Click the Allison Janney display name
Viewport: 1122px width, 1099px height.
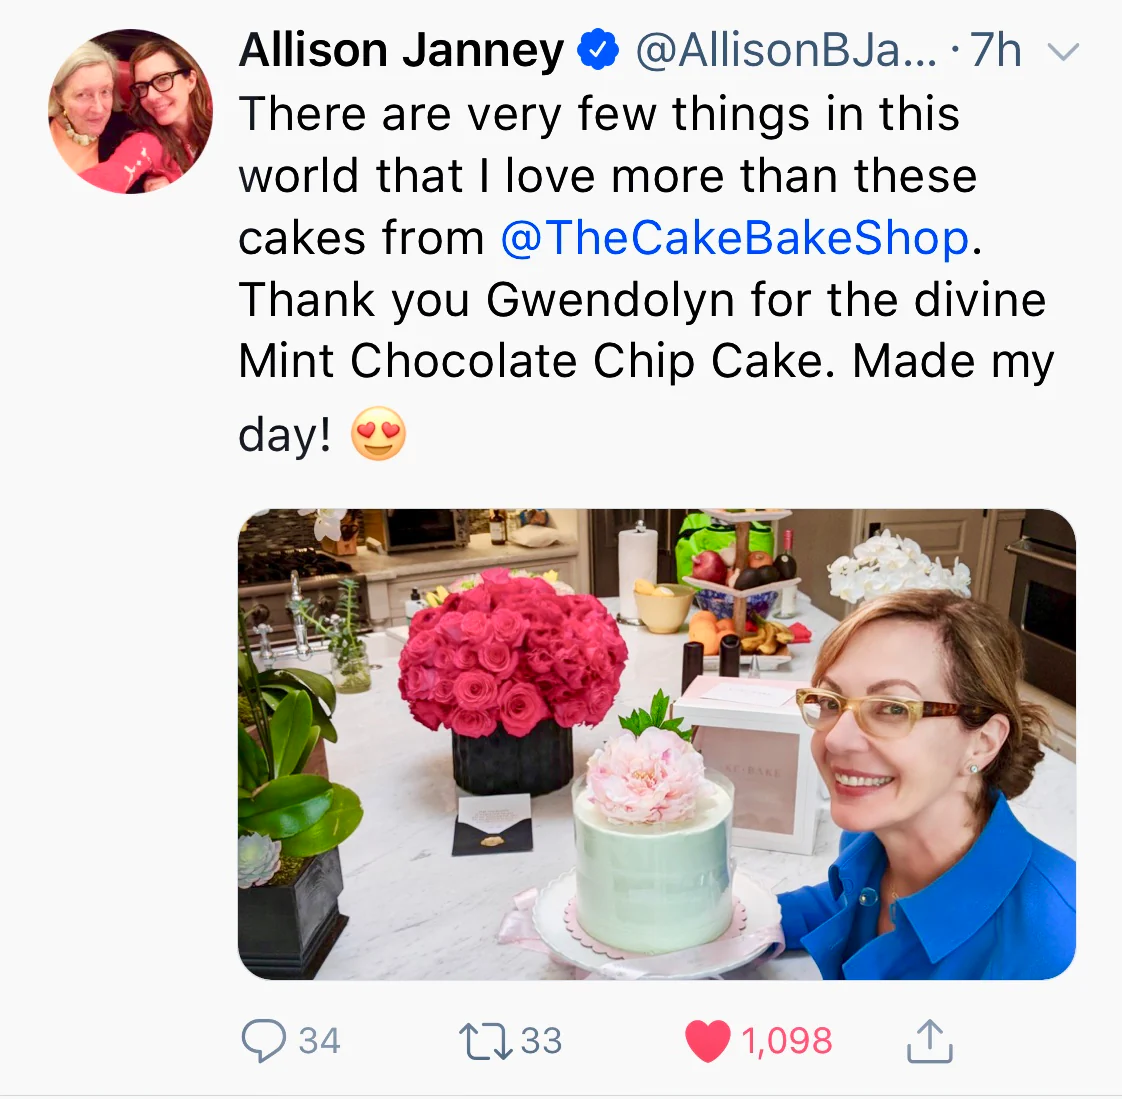[x=401, y=50]
